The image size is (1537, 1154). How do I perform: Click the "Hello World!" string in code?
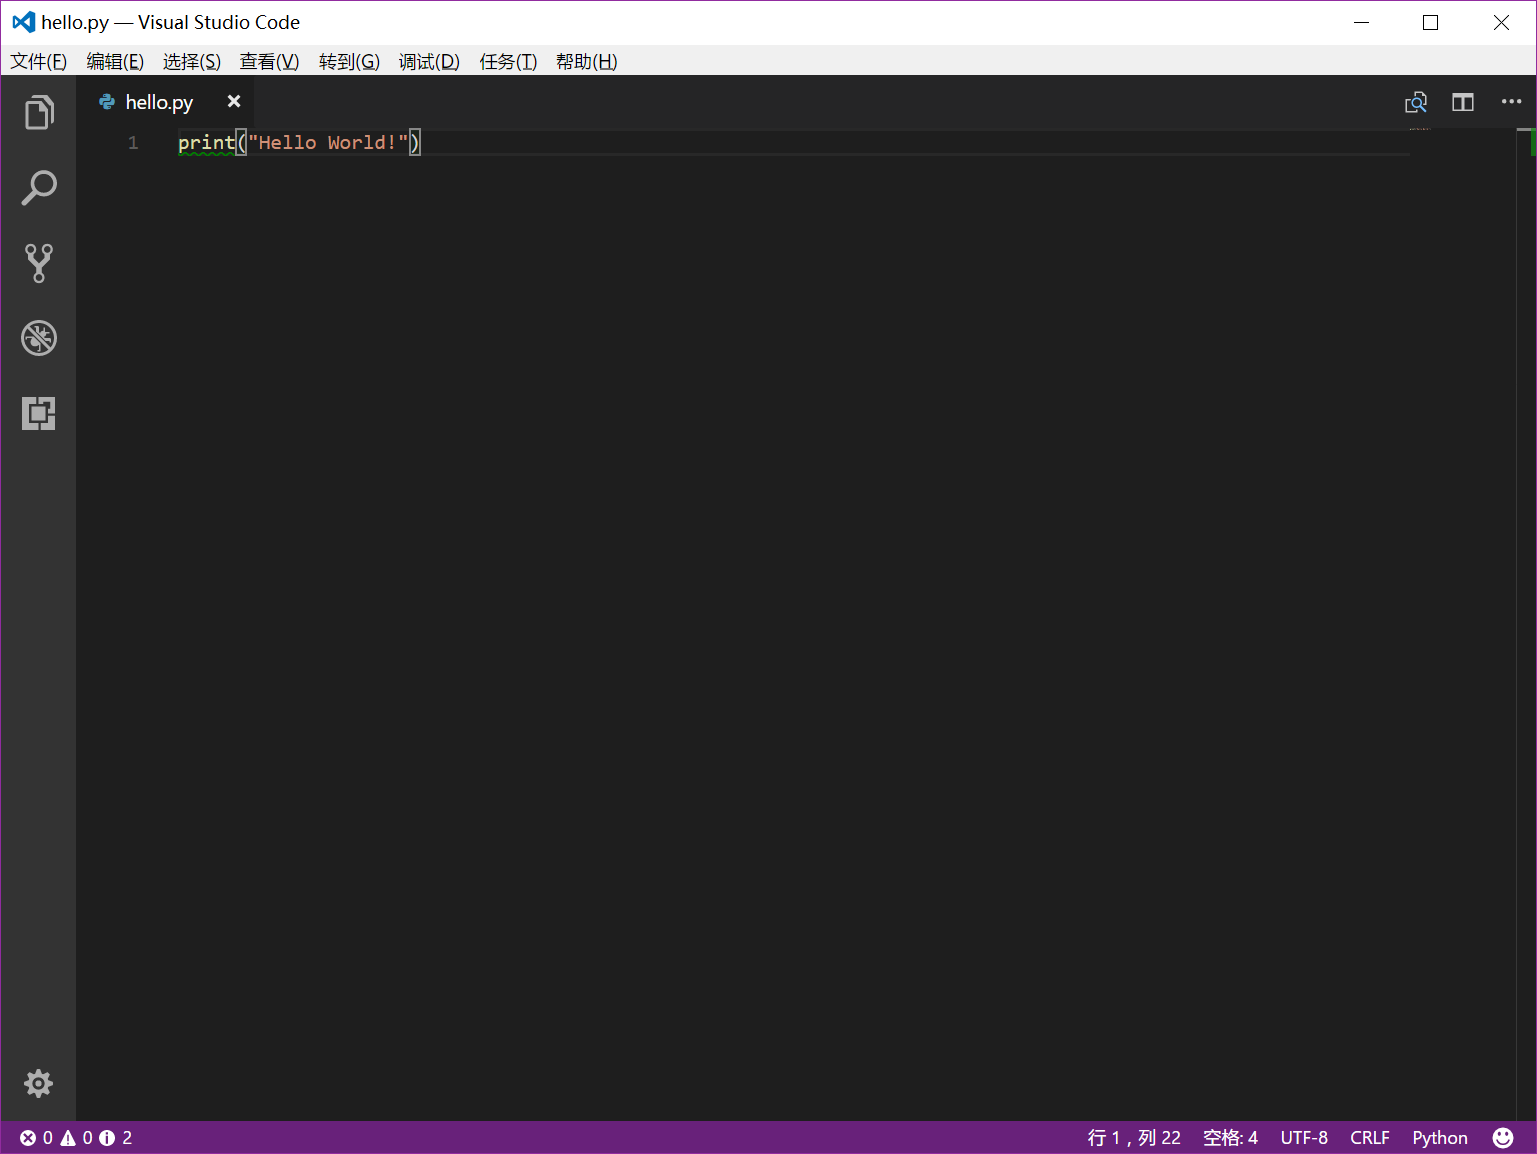[x=328, y=143]
